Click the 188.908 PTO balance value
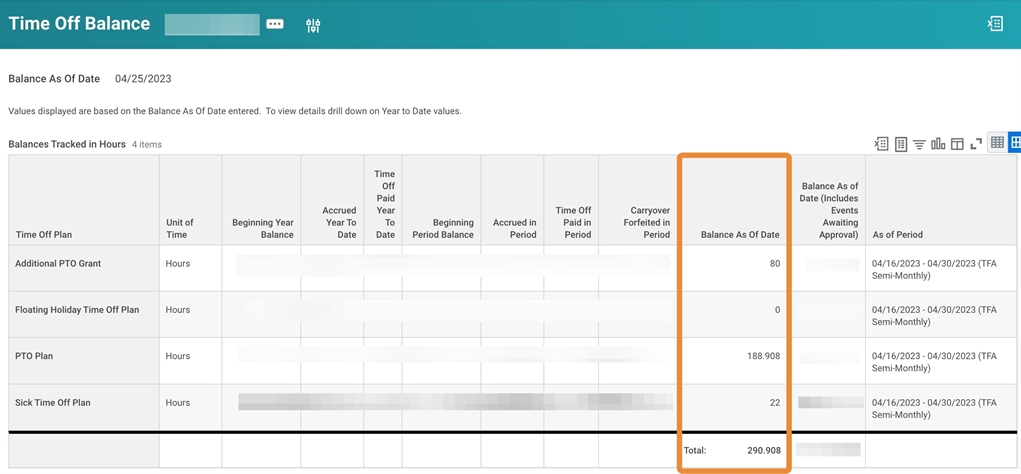 [763, 356]
